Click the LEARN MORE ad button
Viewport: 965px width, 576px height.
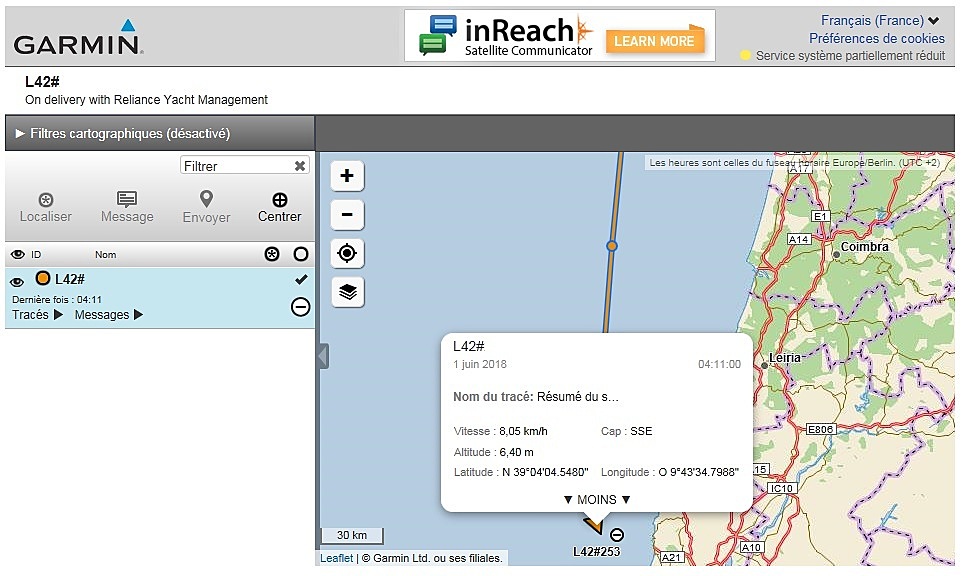(654, 41)
